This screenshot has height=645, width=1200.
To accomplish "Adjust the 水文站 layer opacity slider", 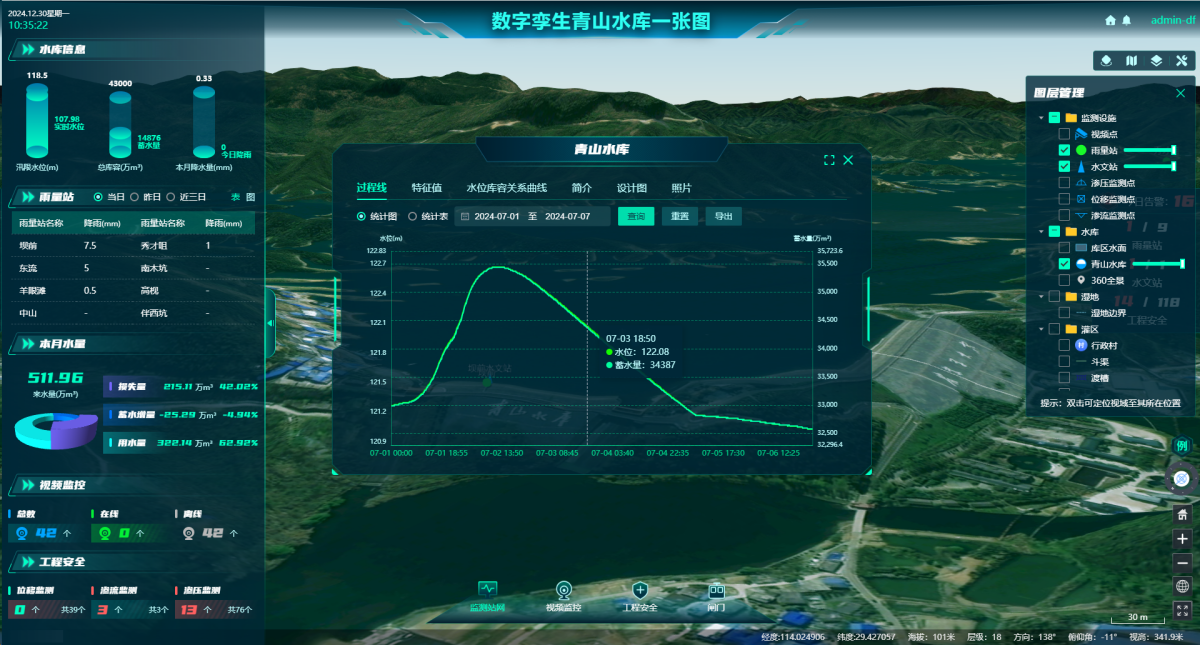I will (x=1150, y=166).
